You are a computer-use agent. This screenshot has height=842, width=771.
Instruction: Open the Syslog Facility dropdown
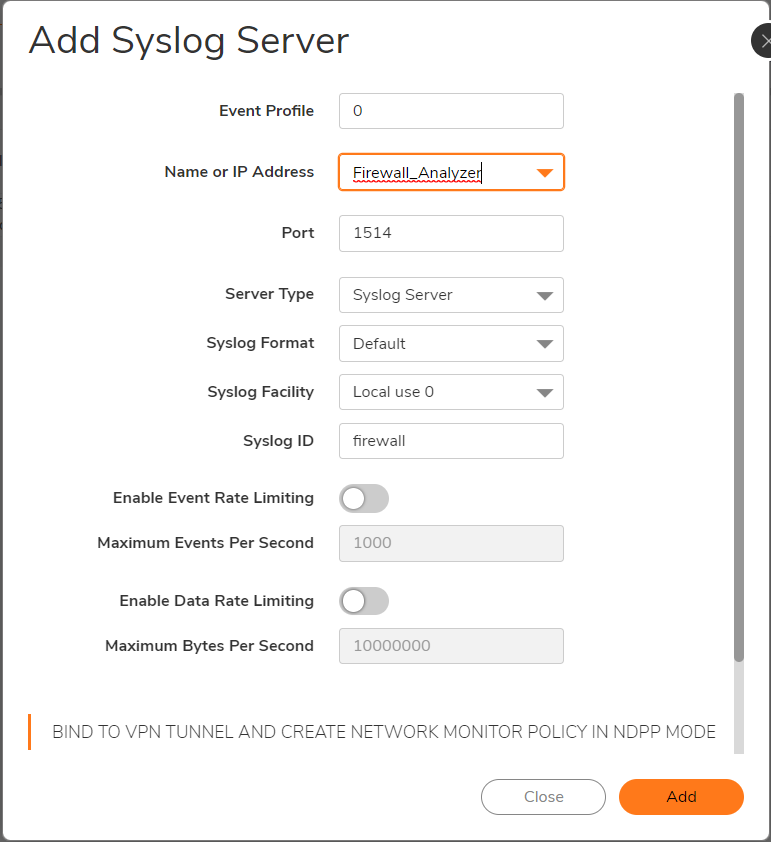pyautogui.click(x=451, y=392)
